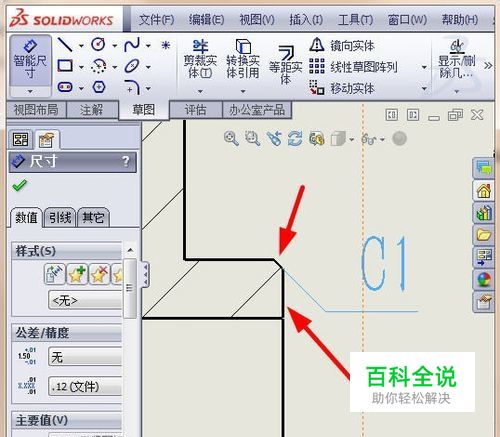Click the Offset Entities tool
The height and width of the screenshot is (437, 500).
pyautogui.click(x=286, y=65)
